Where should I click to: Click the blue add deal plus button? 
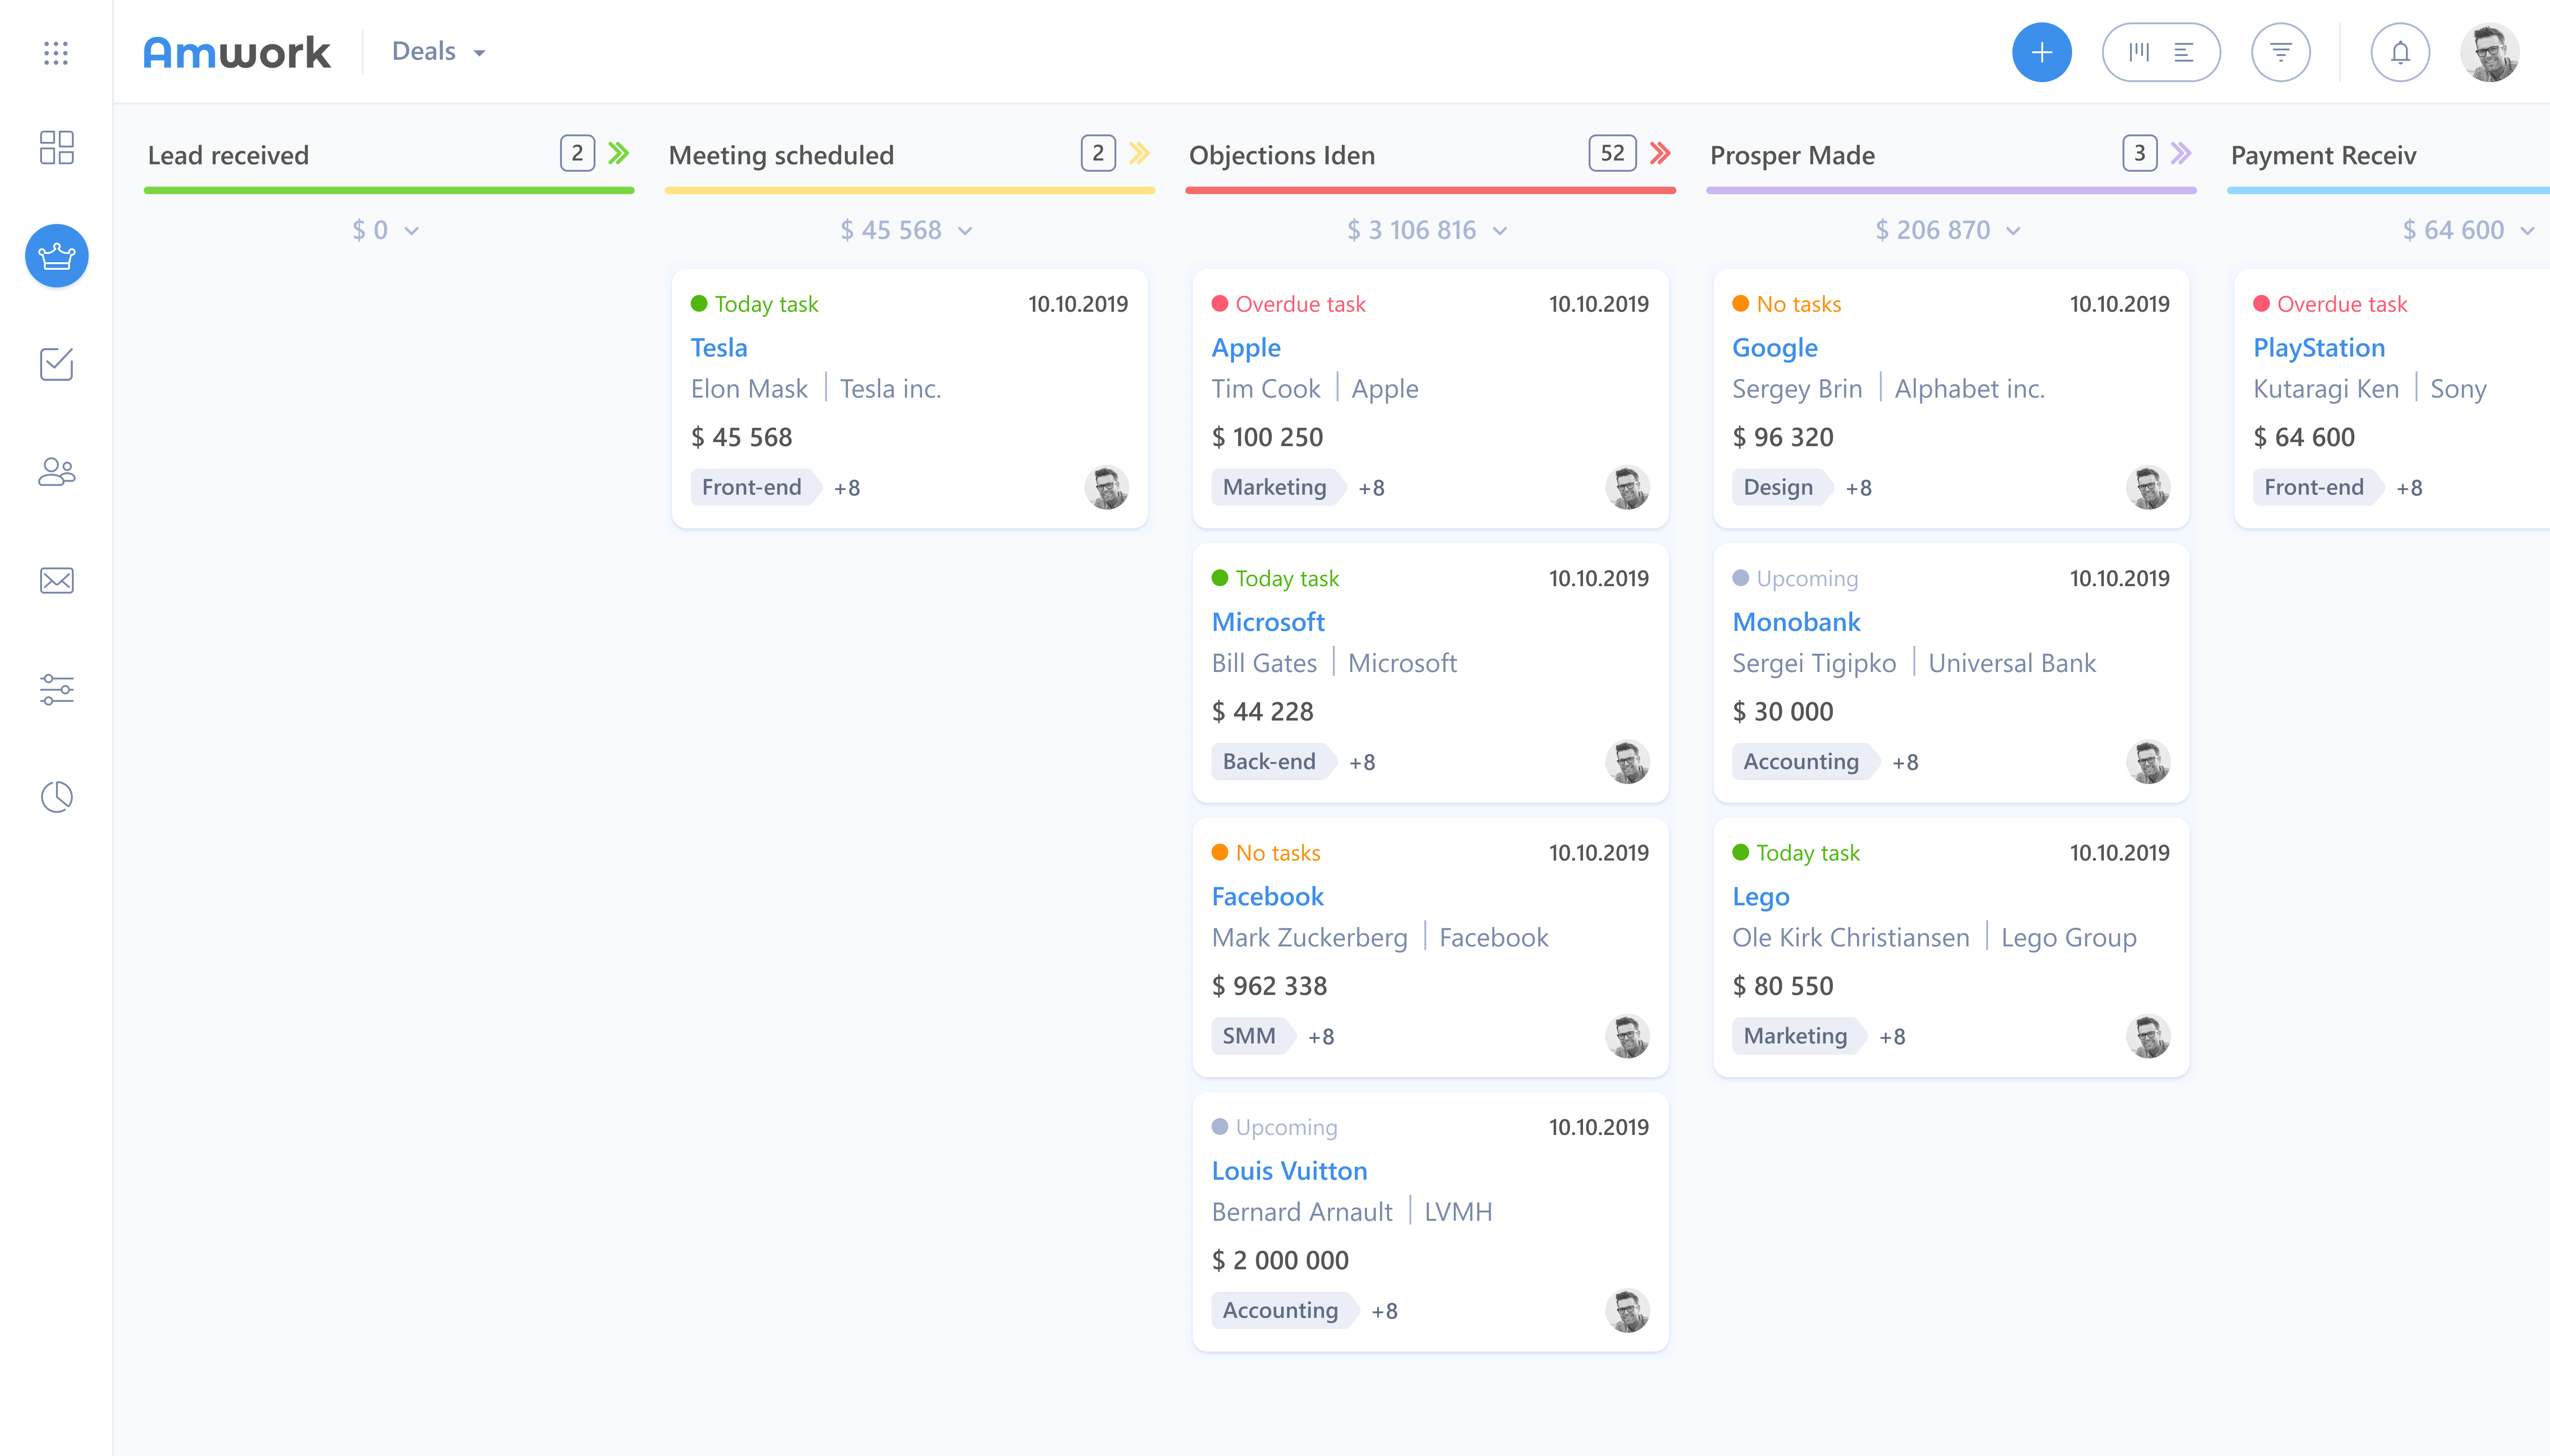(2041, 52)
